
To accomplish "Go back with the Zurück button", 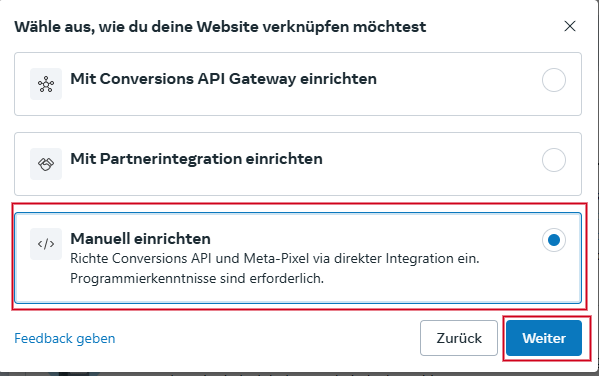I will [459, 338].
